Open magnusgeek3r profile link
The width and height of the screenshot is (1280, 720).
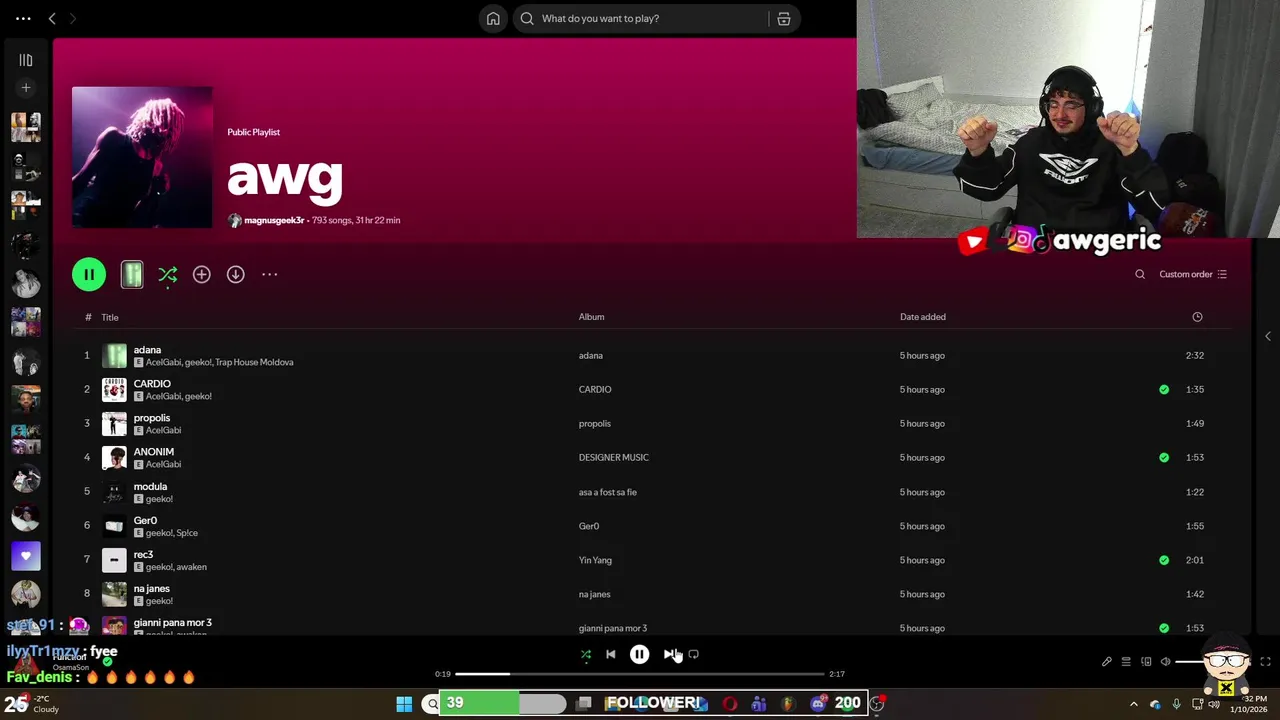pos(274,220)
